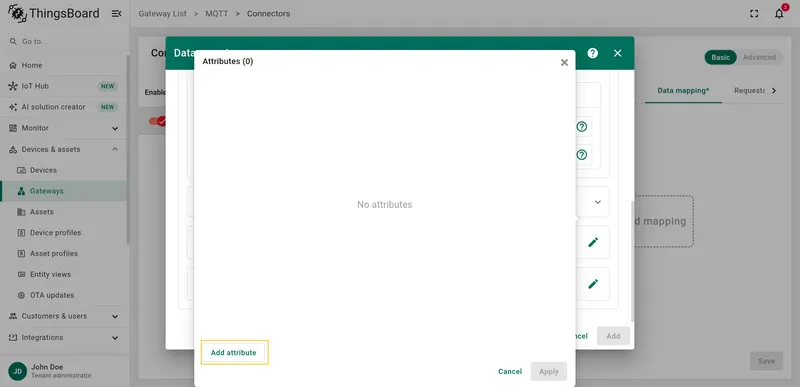
Task: Open Entity views
Action: pos(51,274)
